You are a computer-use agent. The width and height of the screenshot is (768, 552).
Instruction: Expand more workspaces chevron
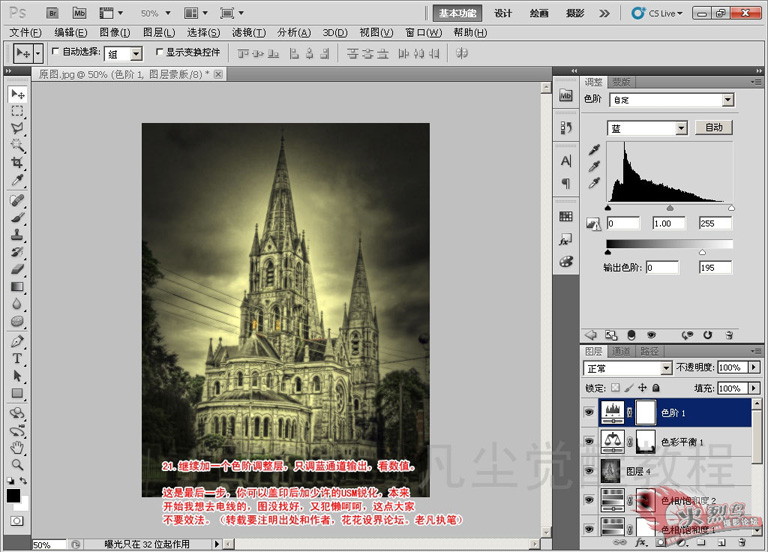[604, 13]
